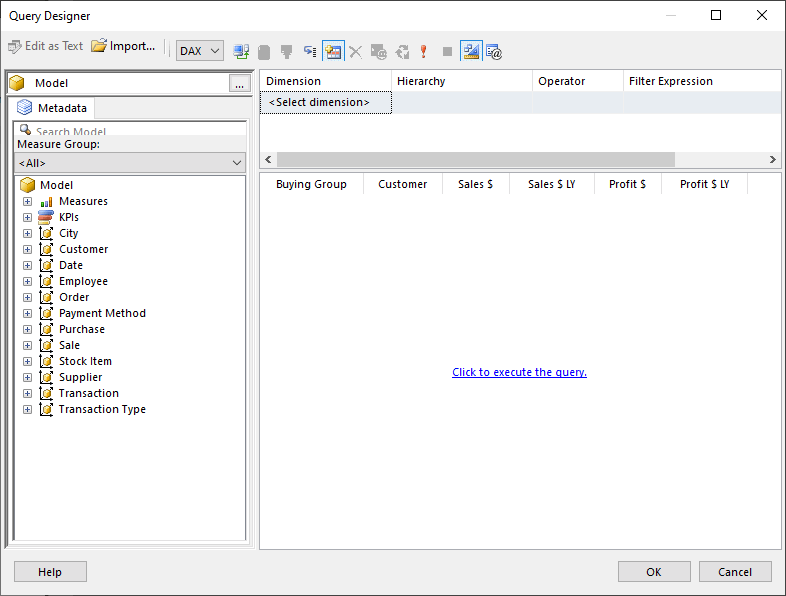
Task: Click the Refresh Metadata toolbar icon
Action: tap(241, 51)
